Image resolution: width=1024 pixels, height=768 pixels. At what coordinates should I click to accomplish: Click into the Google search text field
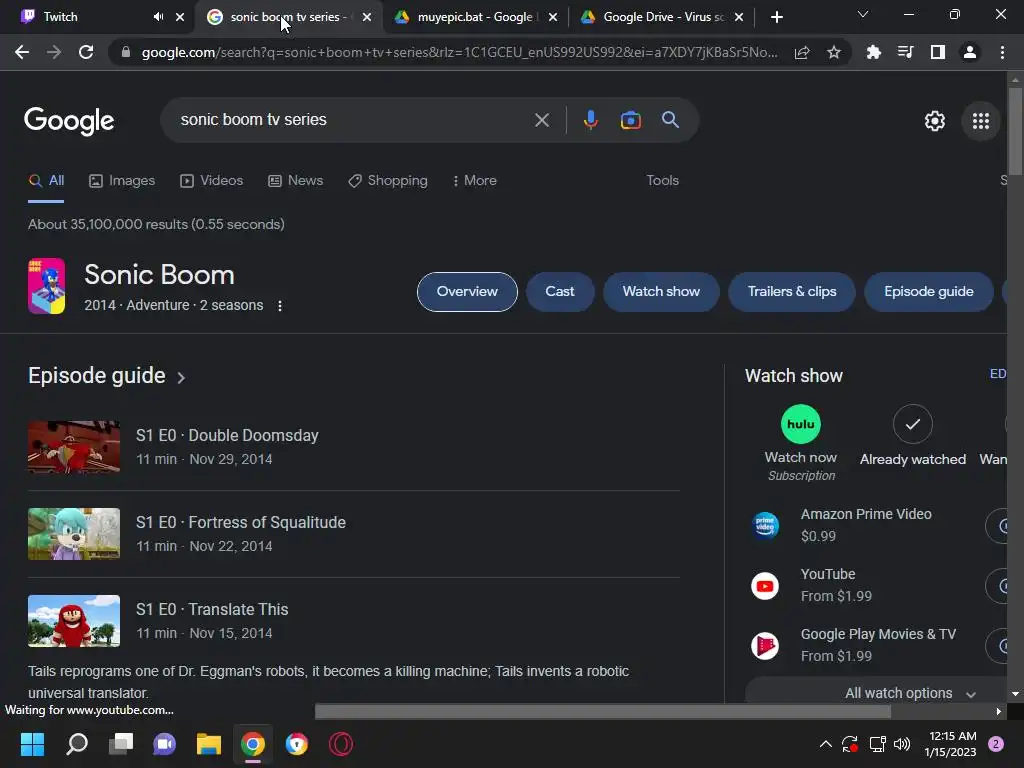click(353, 120)
